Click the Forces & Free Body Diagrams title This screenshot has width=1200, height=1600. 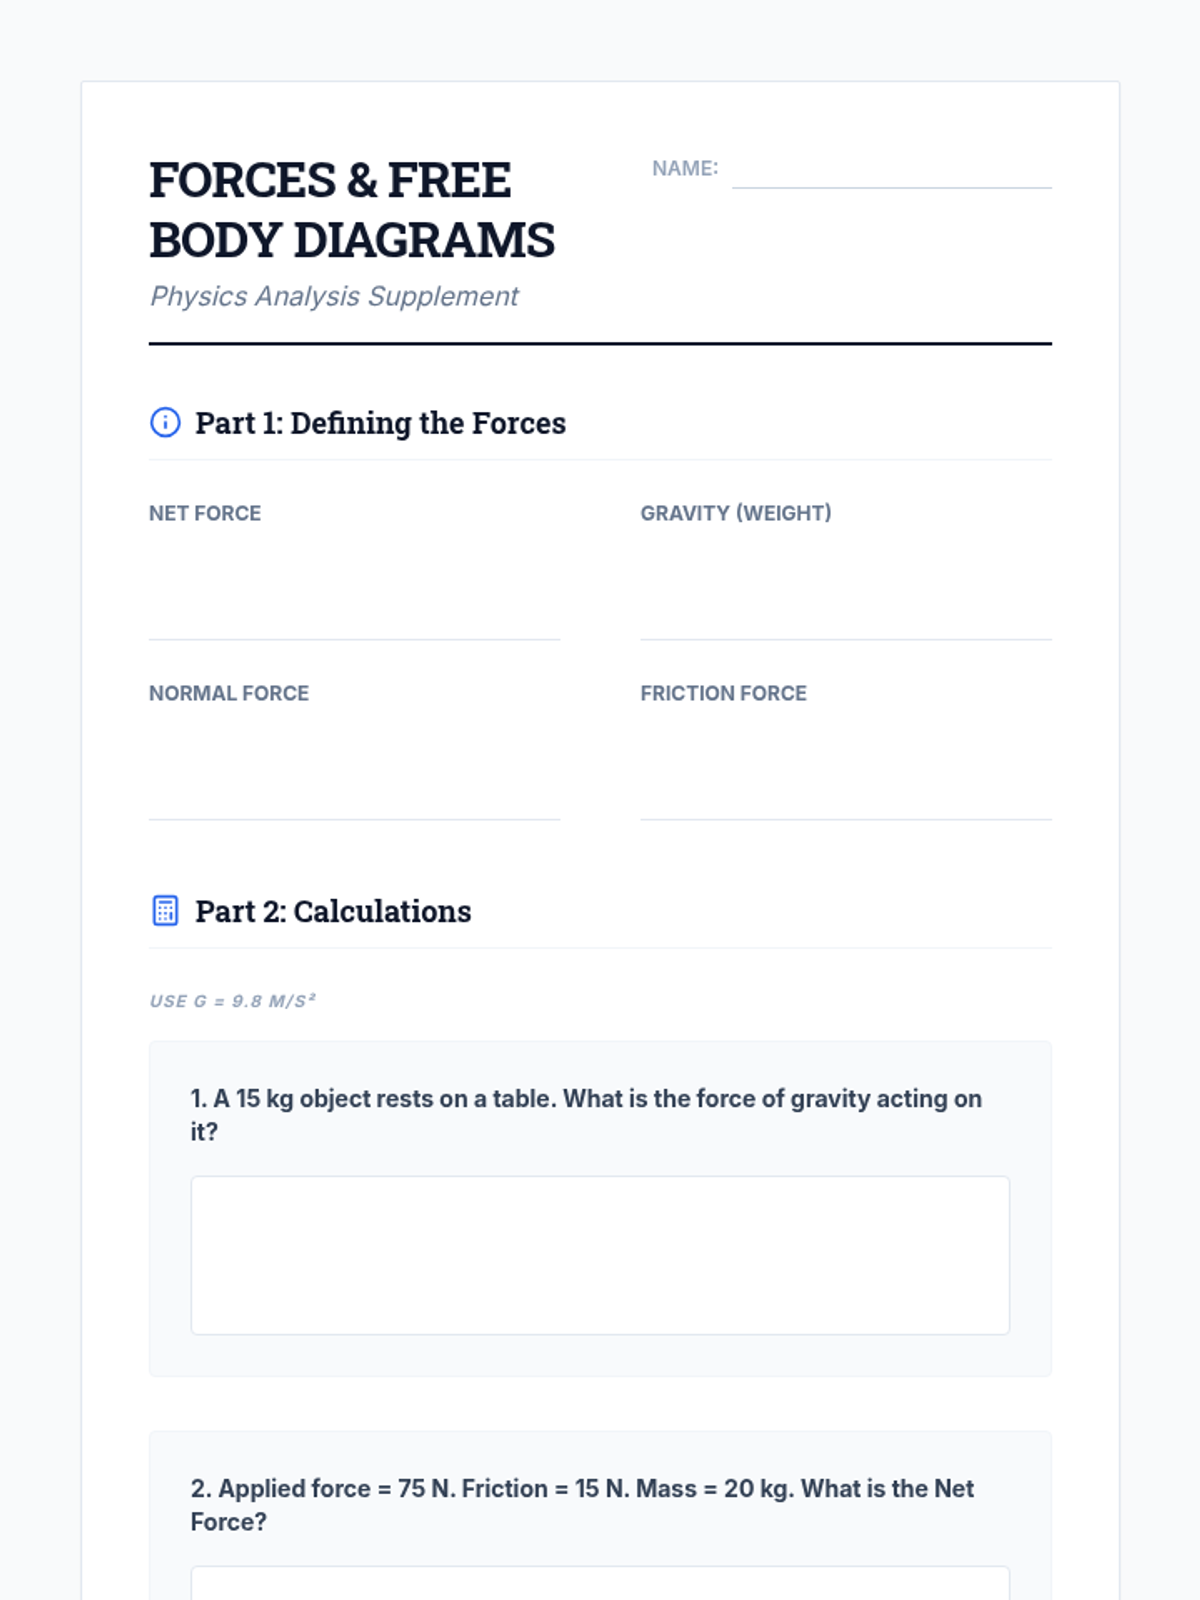tap(352, 210)
